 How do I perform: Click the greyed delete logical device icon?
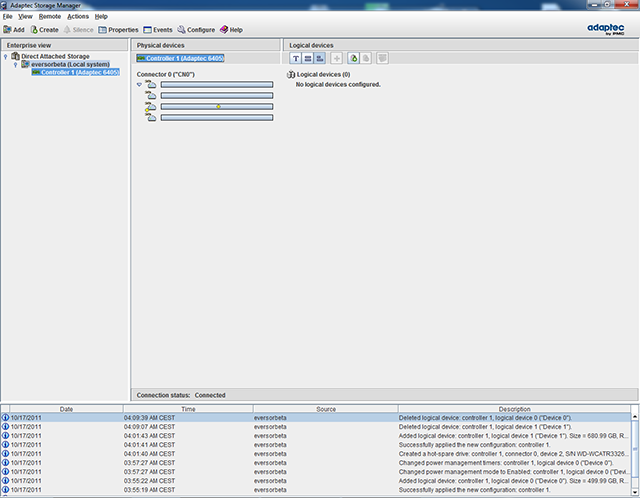click(x=366, y=58)
